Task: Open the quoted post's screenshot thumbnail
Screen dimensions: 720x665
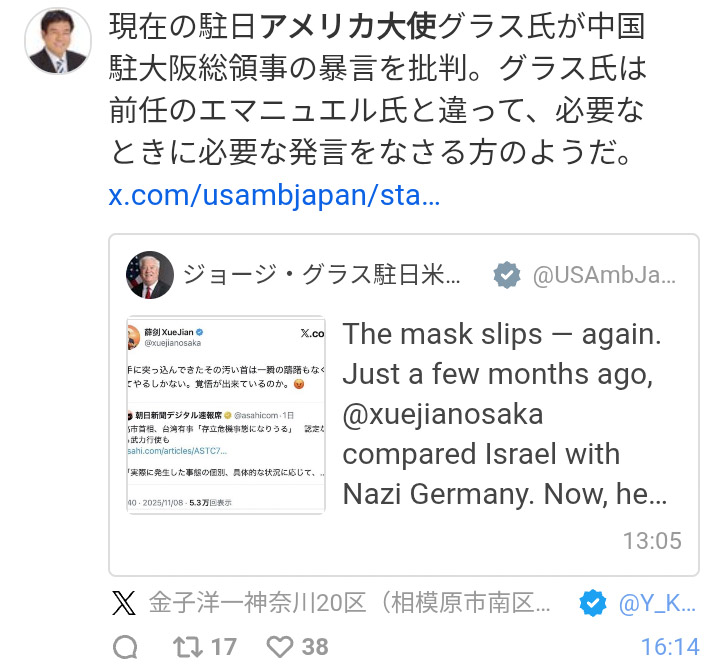Action: 226,415
